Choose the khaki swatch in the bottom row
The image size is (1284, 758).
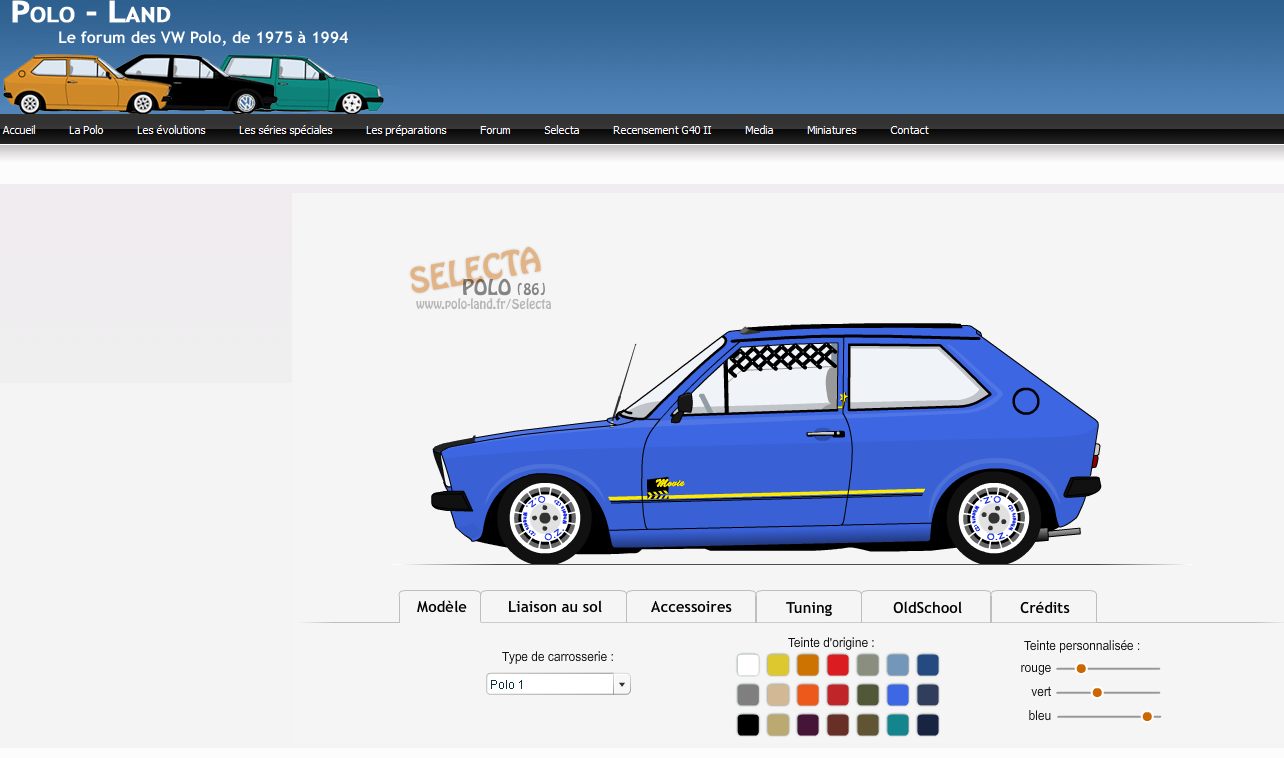(x=778, y=725)
